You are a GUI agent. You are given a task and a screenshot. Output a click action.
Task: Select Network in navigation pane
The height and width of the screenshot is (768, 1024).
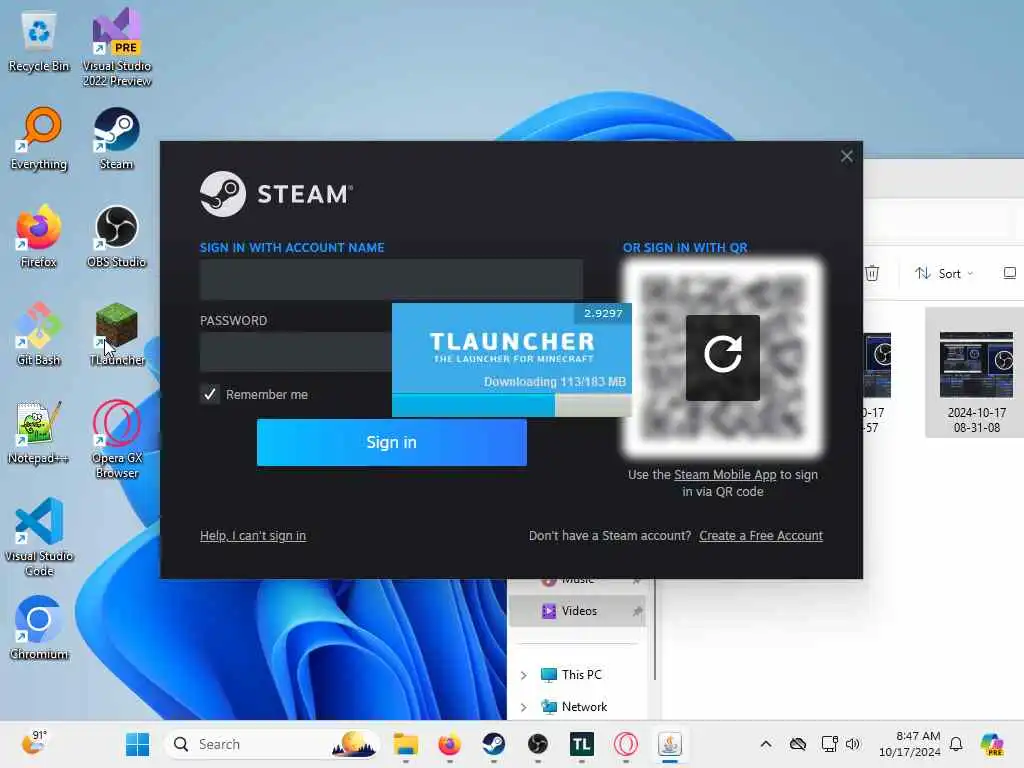point(584,707)
